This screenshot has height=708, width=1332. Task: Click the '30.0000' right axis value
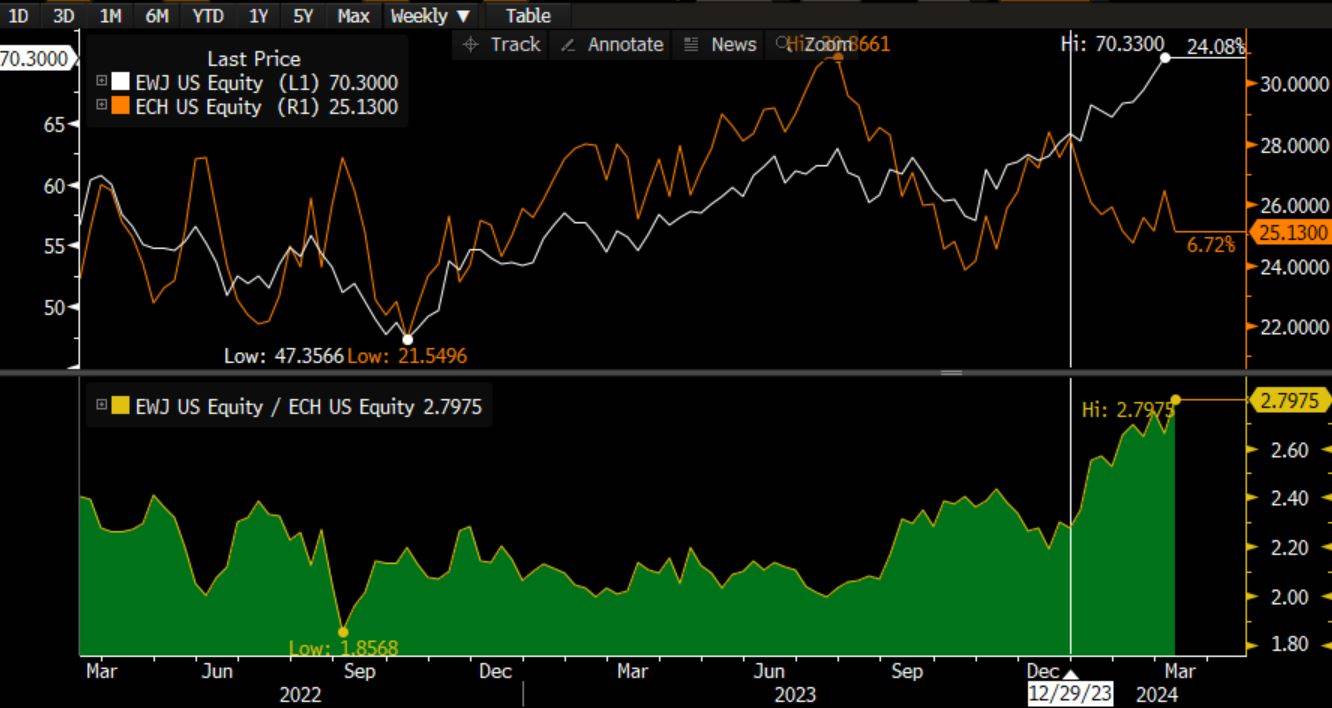pos(1294,84)
